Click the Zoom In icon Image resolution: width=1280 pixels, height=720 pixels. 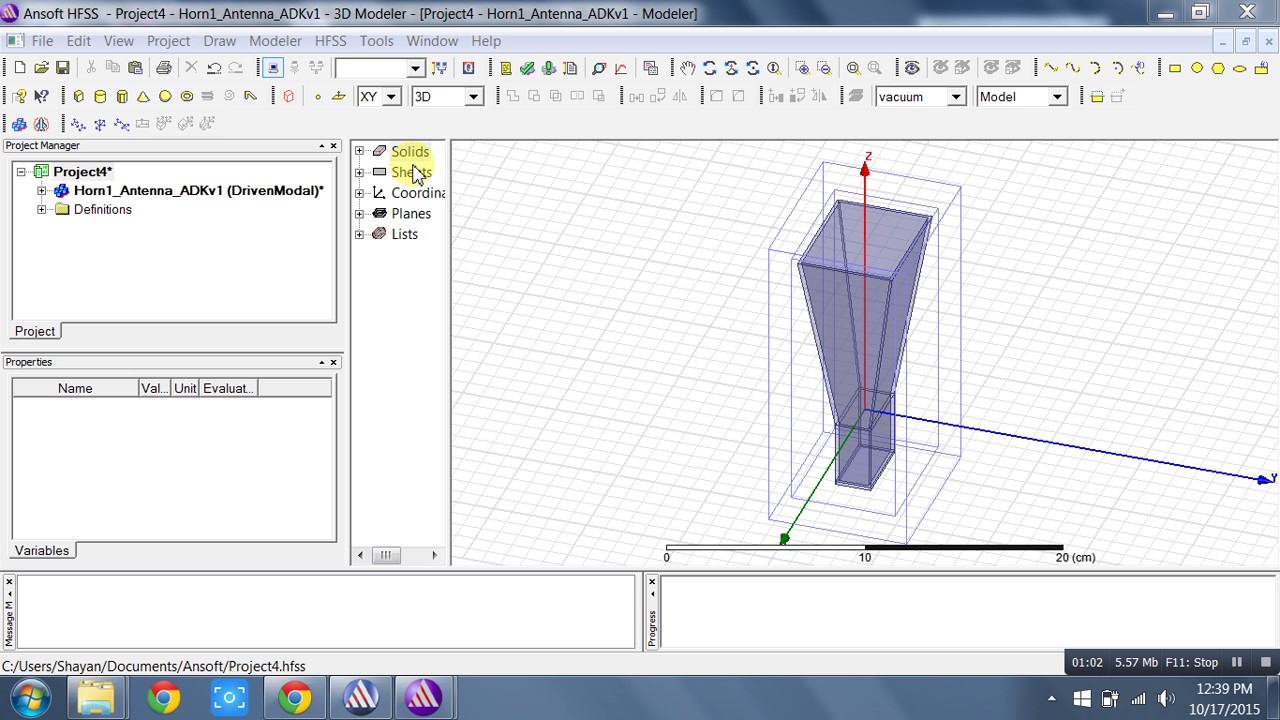(802, 68)
